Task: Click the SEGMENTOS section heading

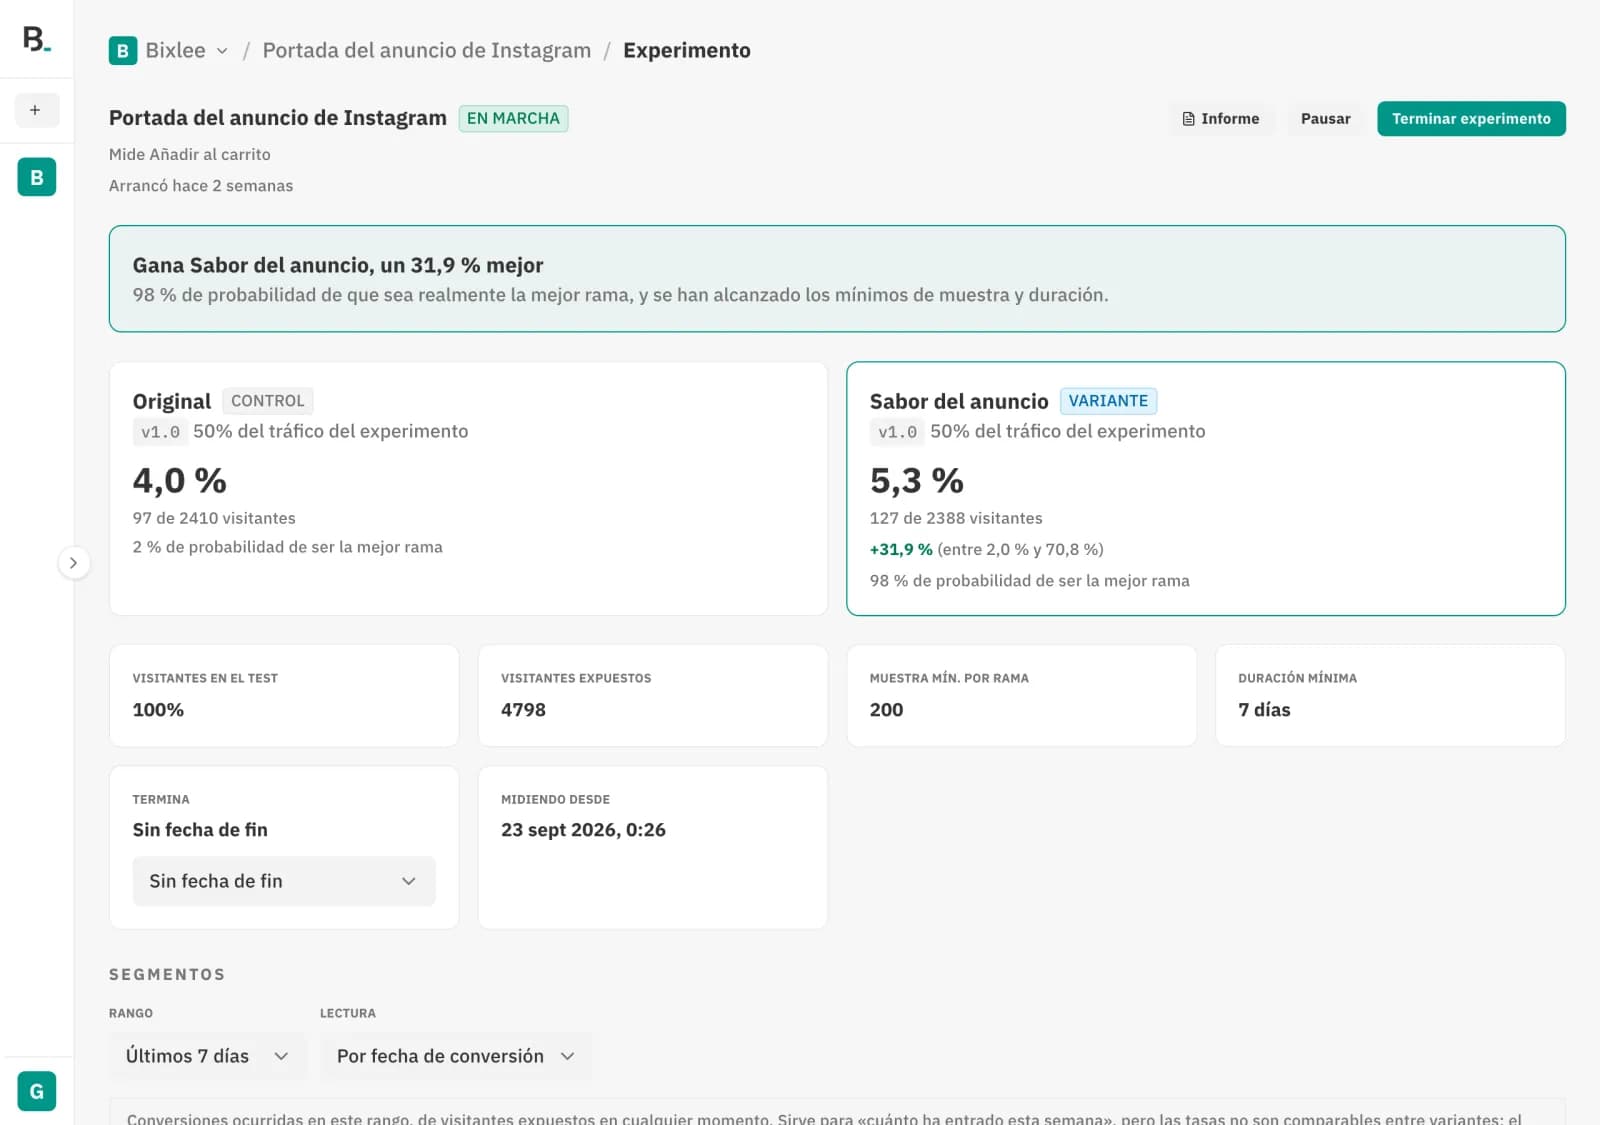Action: [x=167, y=974]
